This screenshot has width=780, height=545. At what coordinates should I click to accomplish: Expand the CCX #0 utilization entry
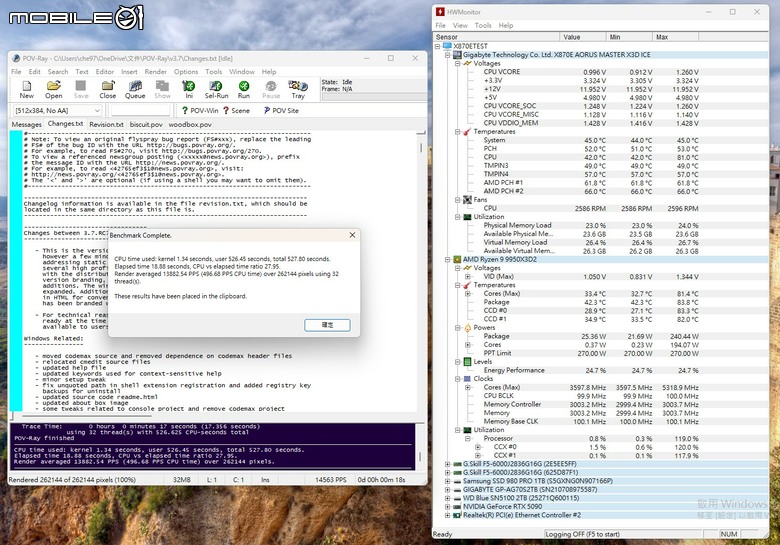pos(477,447)
